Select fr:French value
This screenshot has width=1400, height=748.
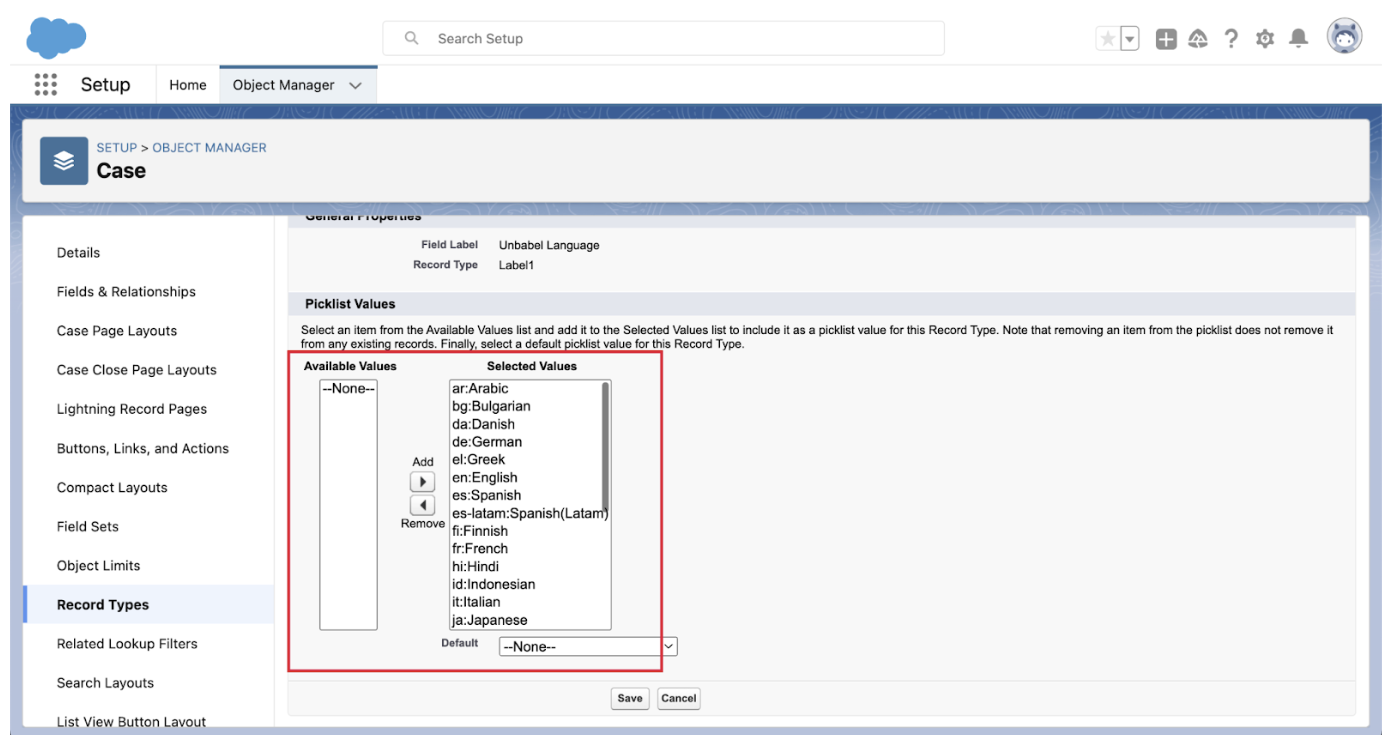pos(480,549)
